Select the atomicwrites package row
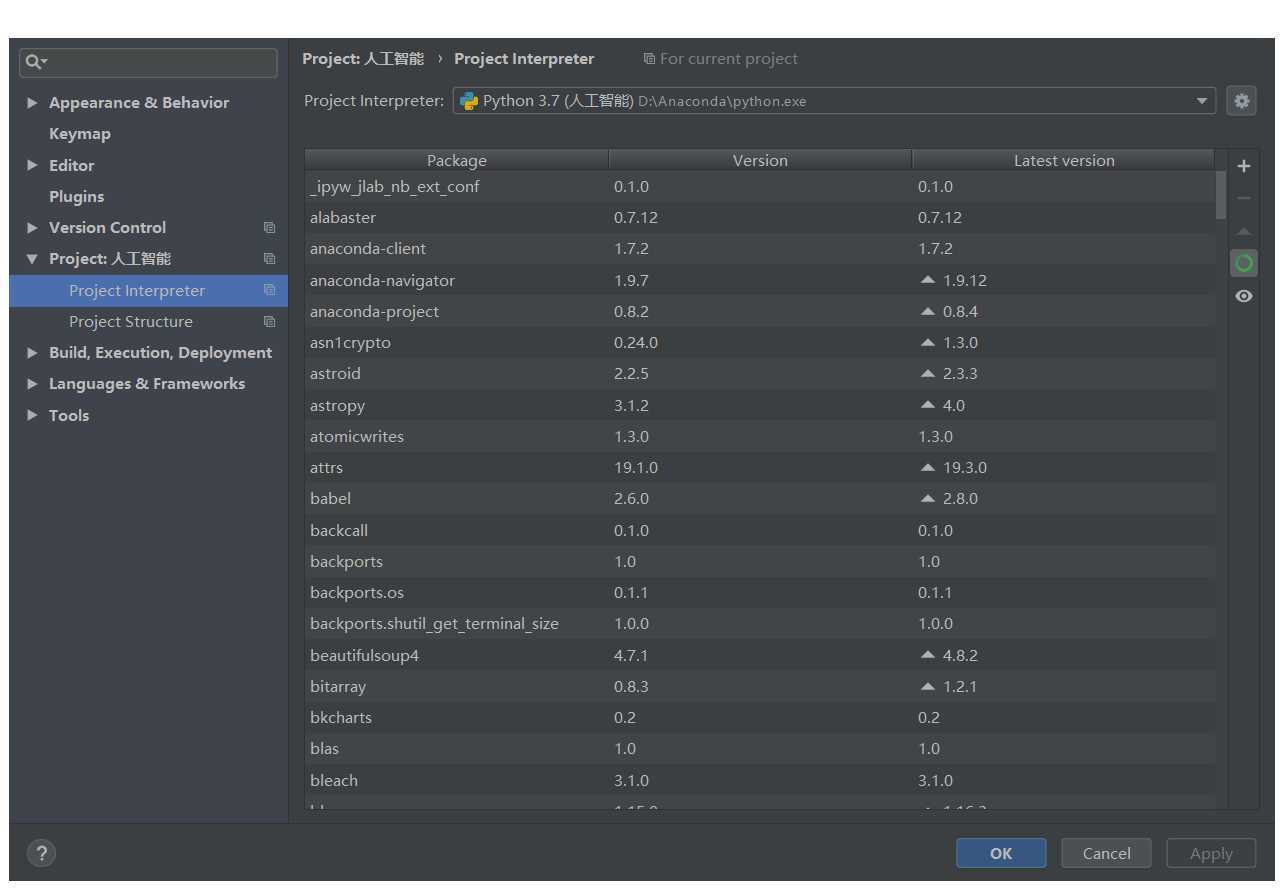Viewport: 1284px width, 890px height. (x=760, y=436)
